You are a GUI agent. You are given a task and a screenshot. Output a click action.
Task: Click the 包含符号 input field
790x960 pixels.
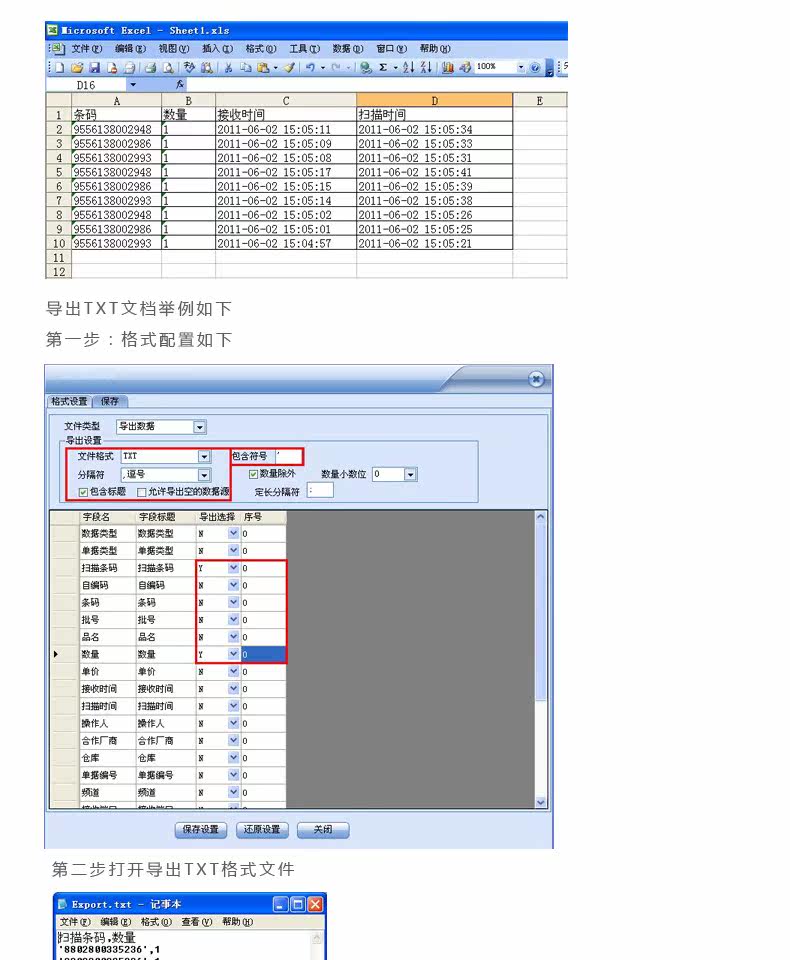pyautogui.click(x=288, y=456)
